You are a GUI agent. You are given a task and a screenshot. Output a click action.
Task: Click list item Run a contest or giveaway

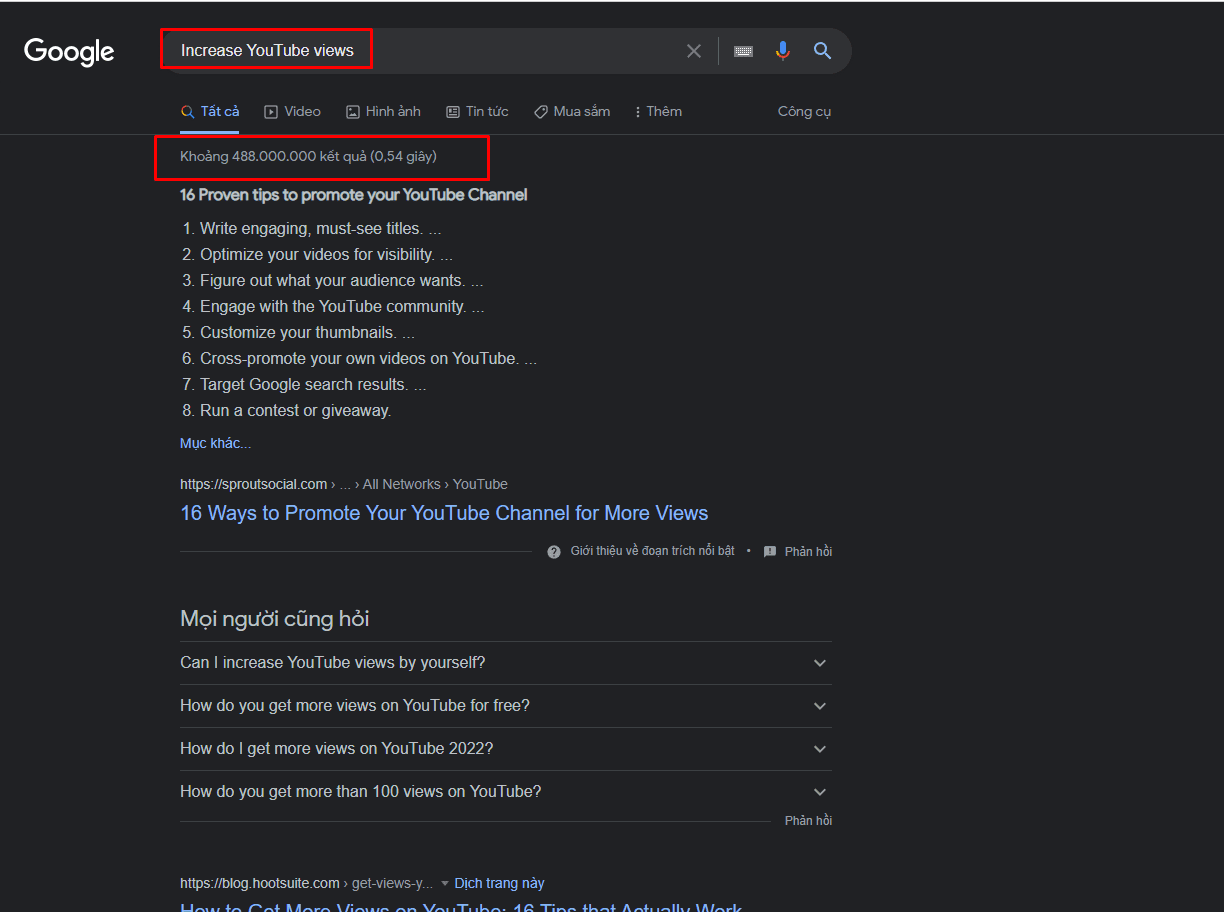pos(295,411)
